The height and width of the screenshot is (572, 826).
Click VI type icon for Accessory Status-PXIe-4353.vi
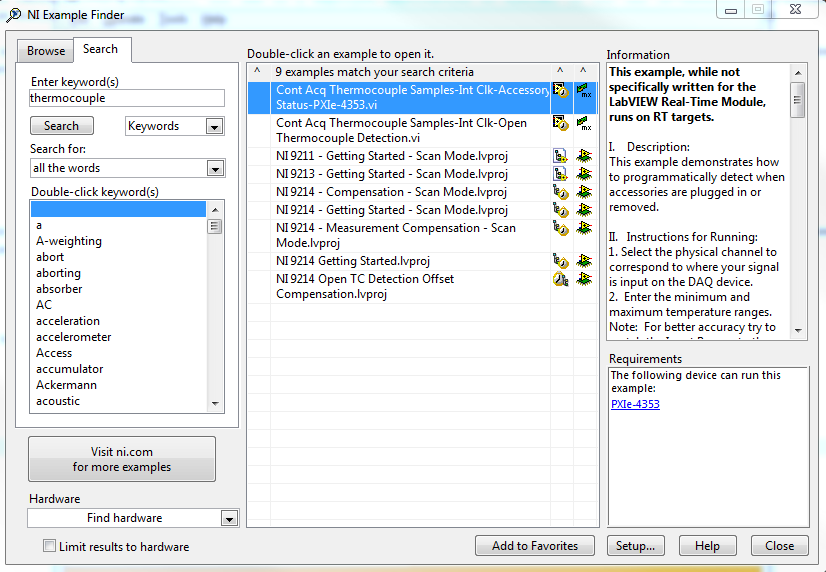click(x=560, y=90)
